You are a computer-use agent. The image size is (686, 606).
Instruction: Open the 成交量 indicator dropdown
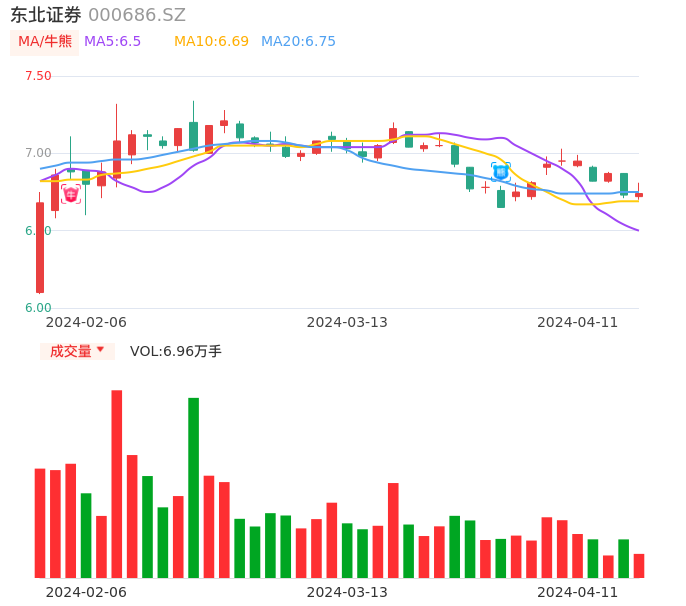pos(77,351)
